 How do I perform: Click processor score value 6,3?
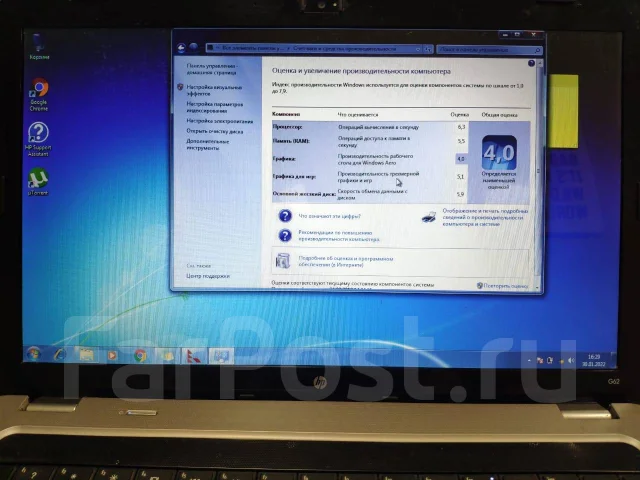461,127
